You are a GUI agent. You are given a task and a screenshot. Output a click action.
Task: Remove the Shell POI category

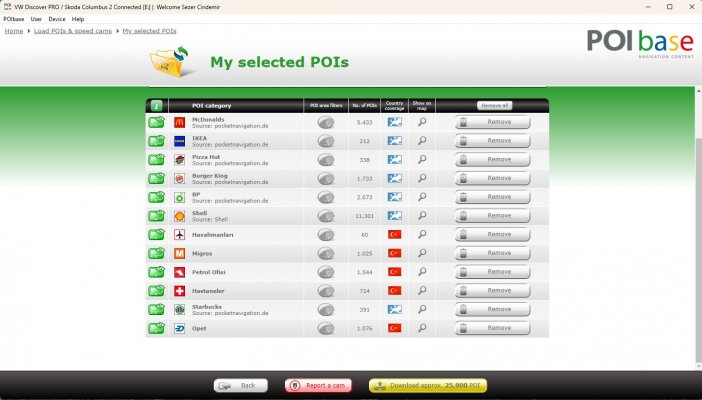tap(492, 215)
